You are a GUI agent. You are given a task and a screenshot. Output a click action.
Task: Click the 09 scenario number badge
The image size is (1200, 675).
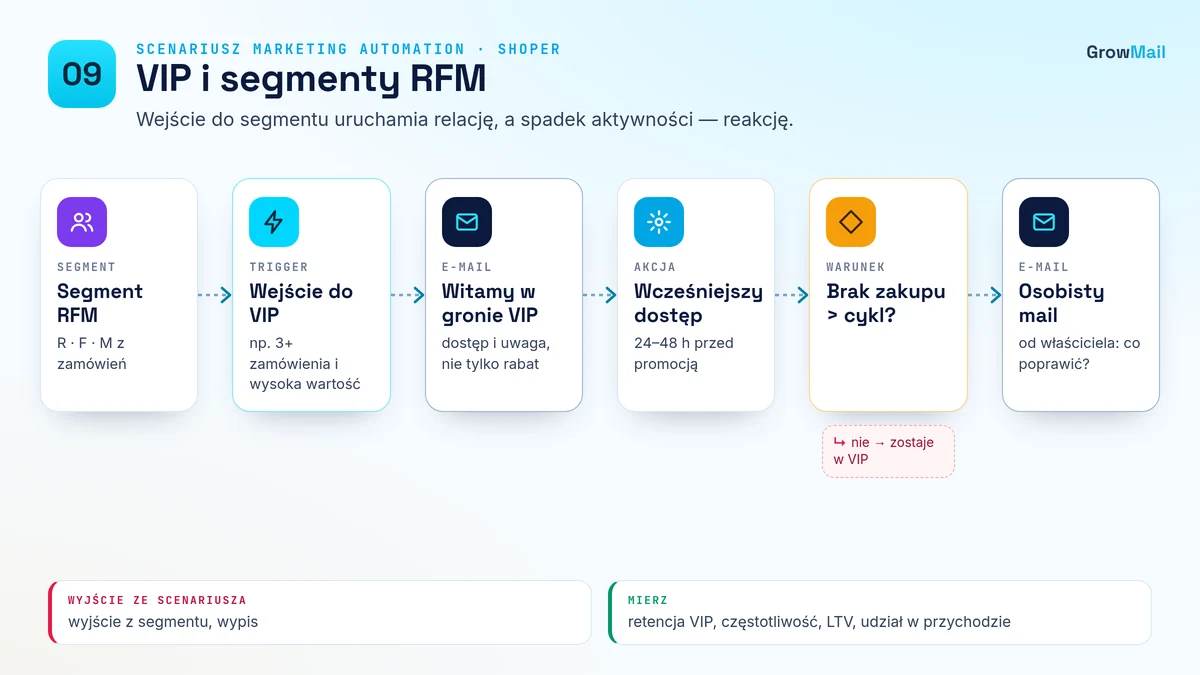82,74
